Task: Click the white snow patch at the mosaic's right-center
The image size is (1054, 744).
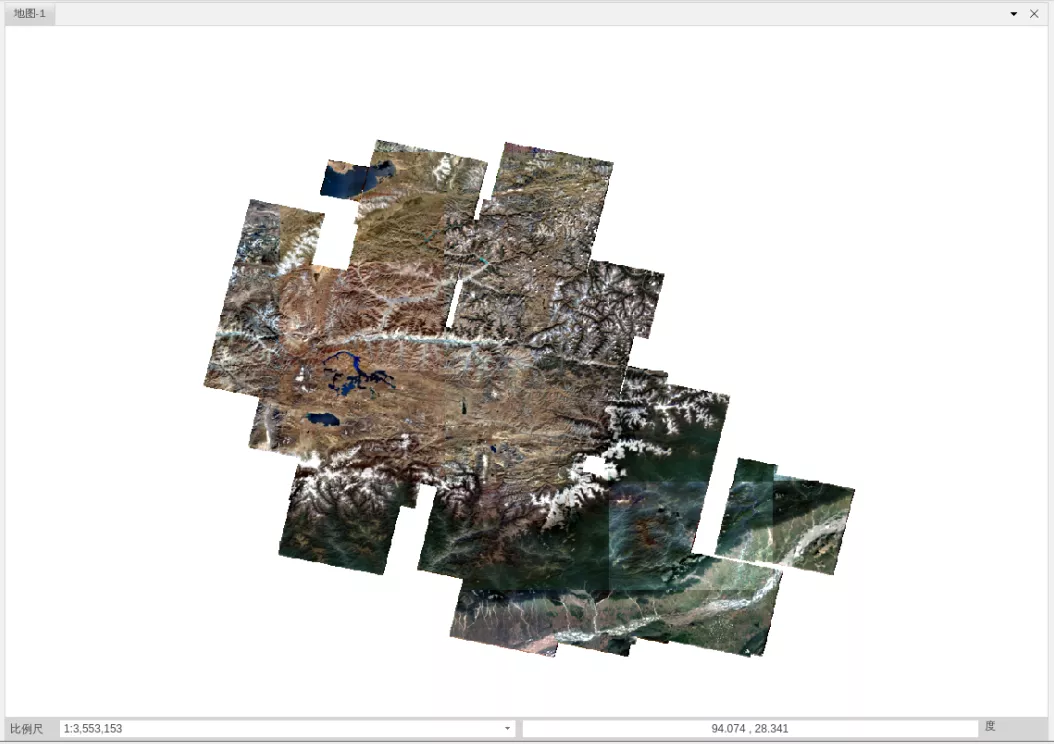Action: [x=598, y=468]
